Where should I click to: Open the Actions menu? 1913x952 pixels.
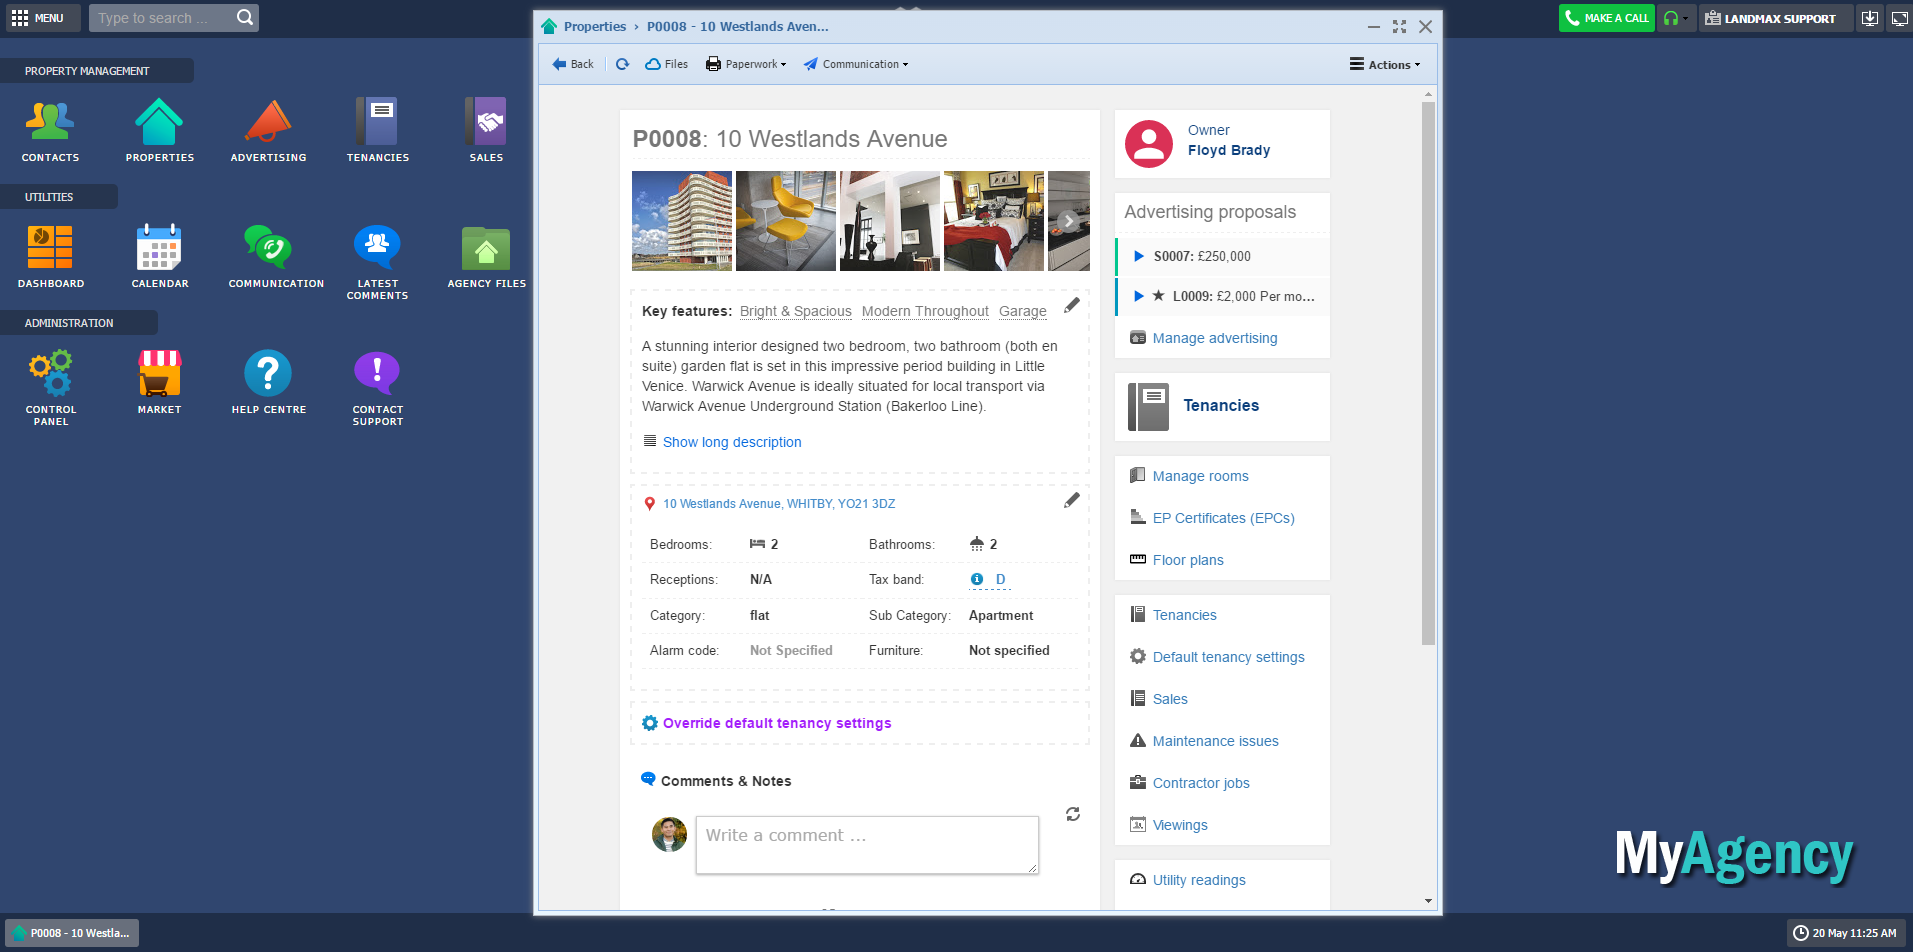pyautogui.click(x=1385, y=64)
